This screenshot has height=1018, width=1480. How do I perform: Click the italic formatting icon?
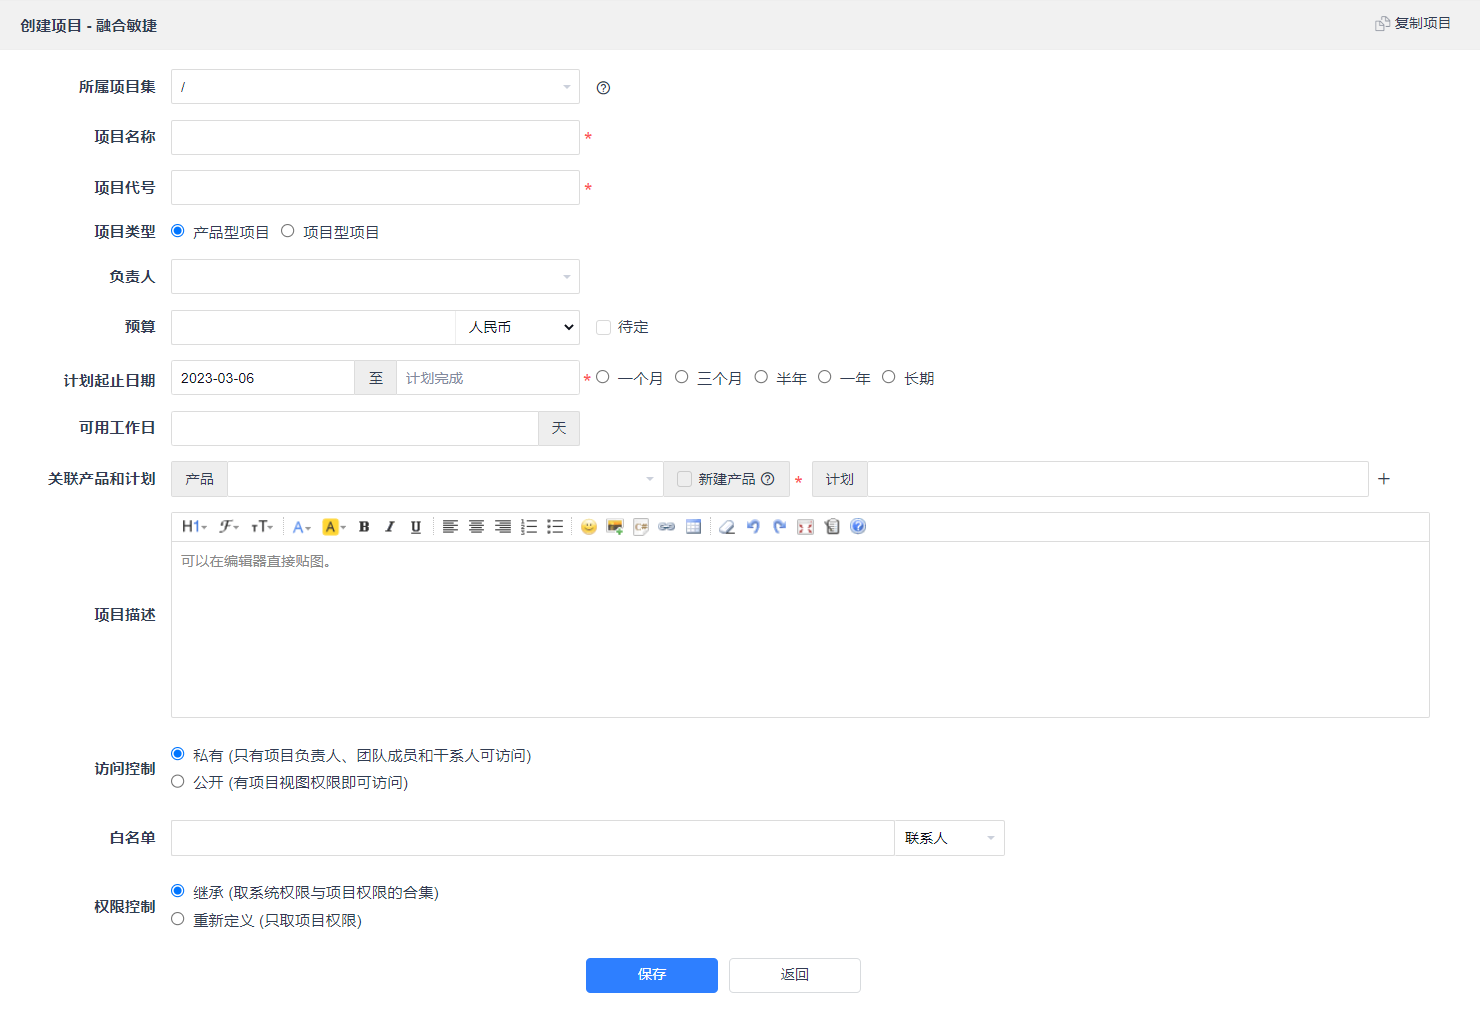pyautogui.click(x=390, y=527)
